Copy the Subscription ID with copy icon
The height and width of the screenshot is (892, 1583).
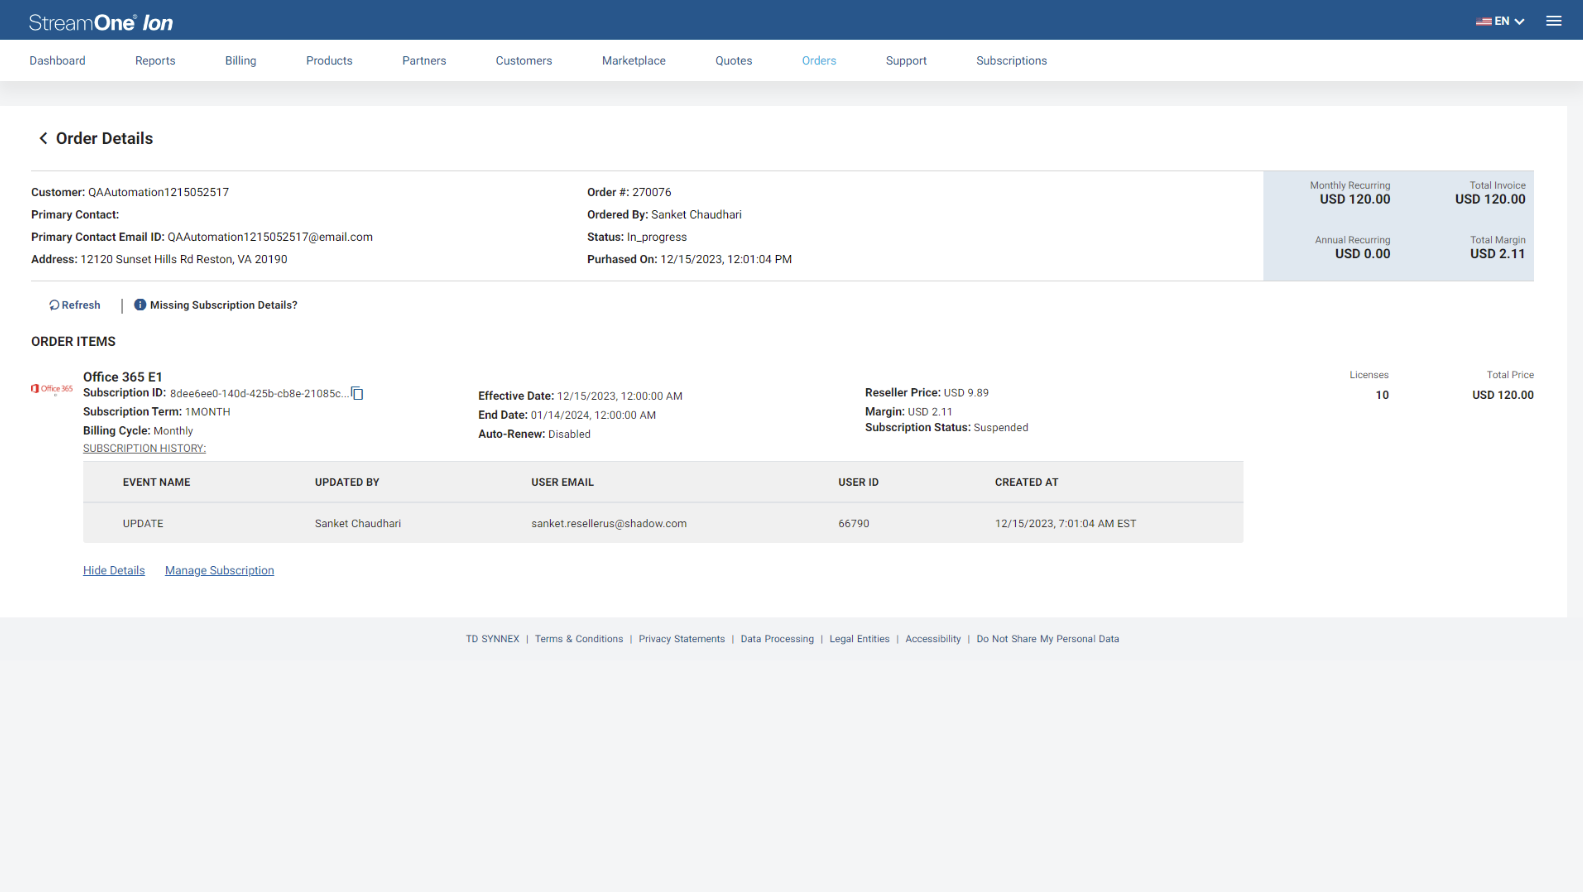tap(357, 394)
